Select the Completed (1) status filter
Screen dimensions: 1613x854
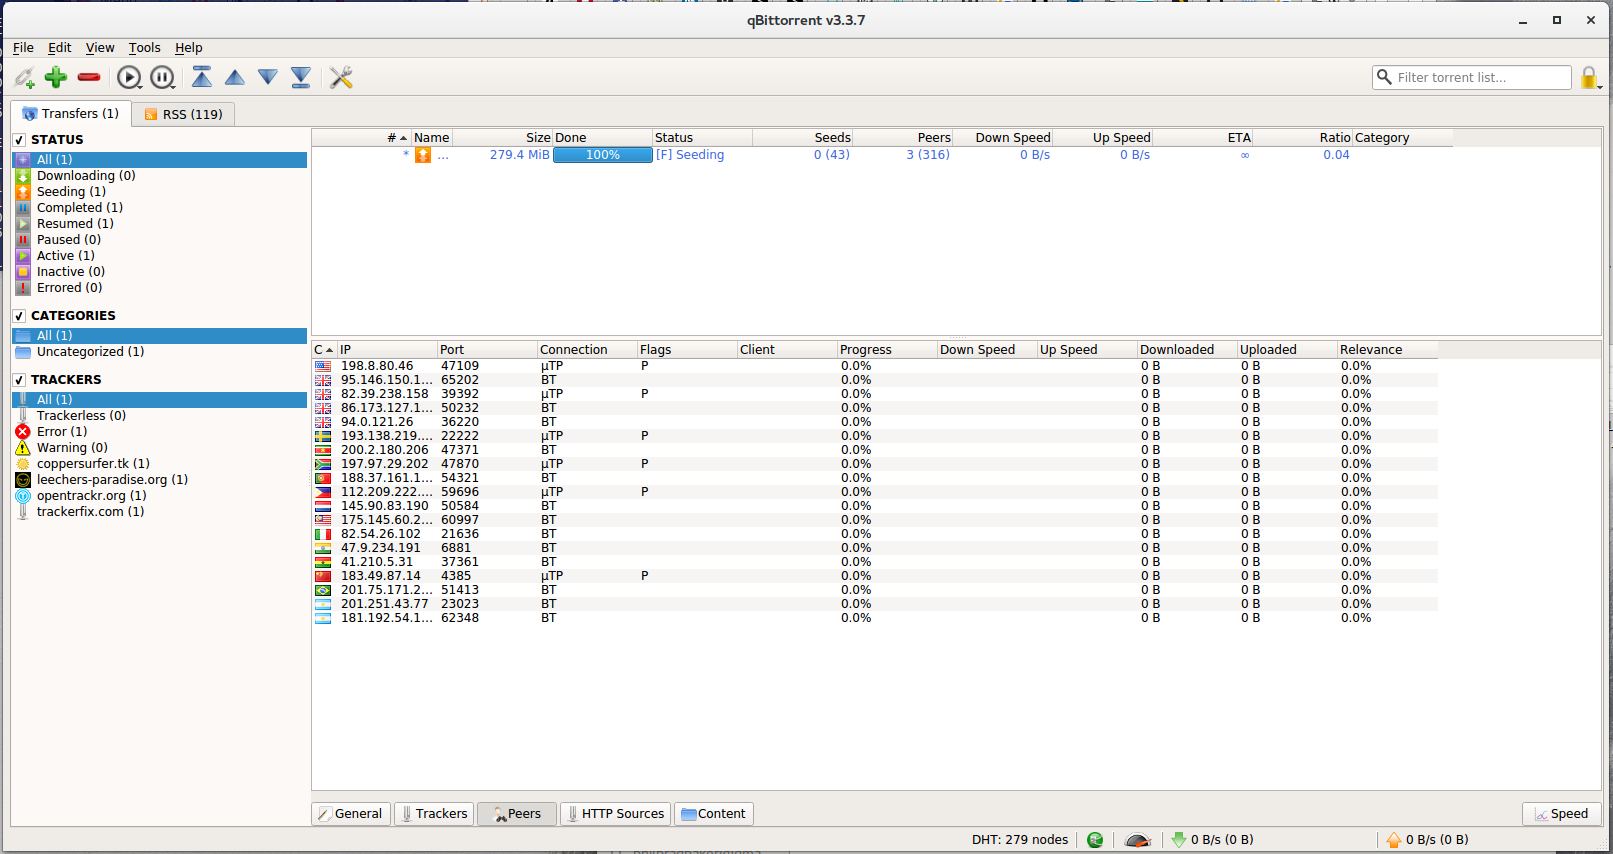pyautogui.click(x=160, y=208)
